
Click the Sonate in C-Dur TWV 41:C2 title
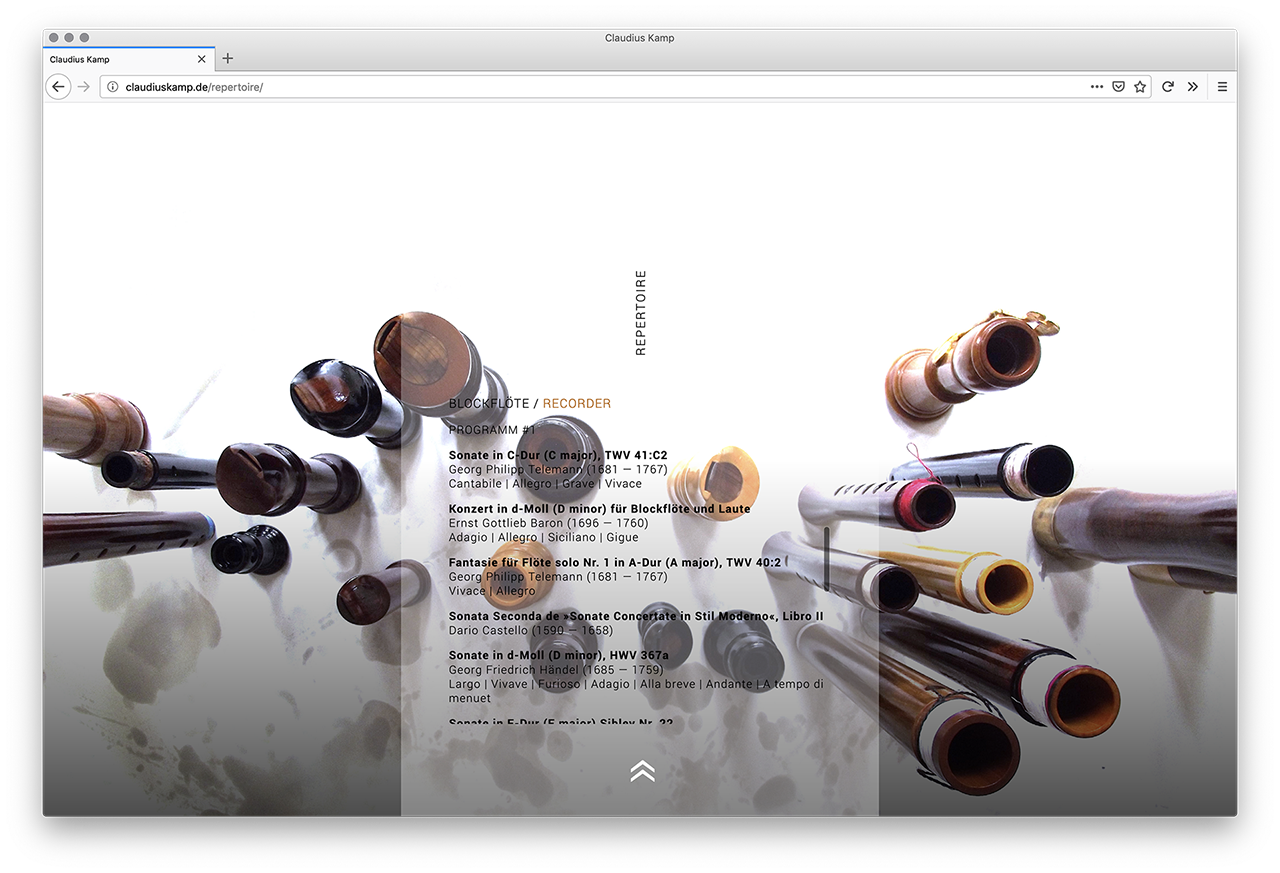[558, 455]
